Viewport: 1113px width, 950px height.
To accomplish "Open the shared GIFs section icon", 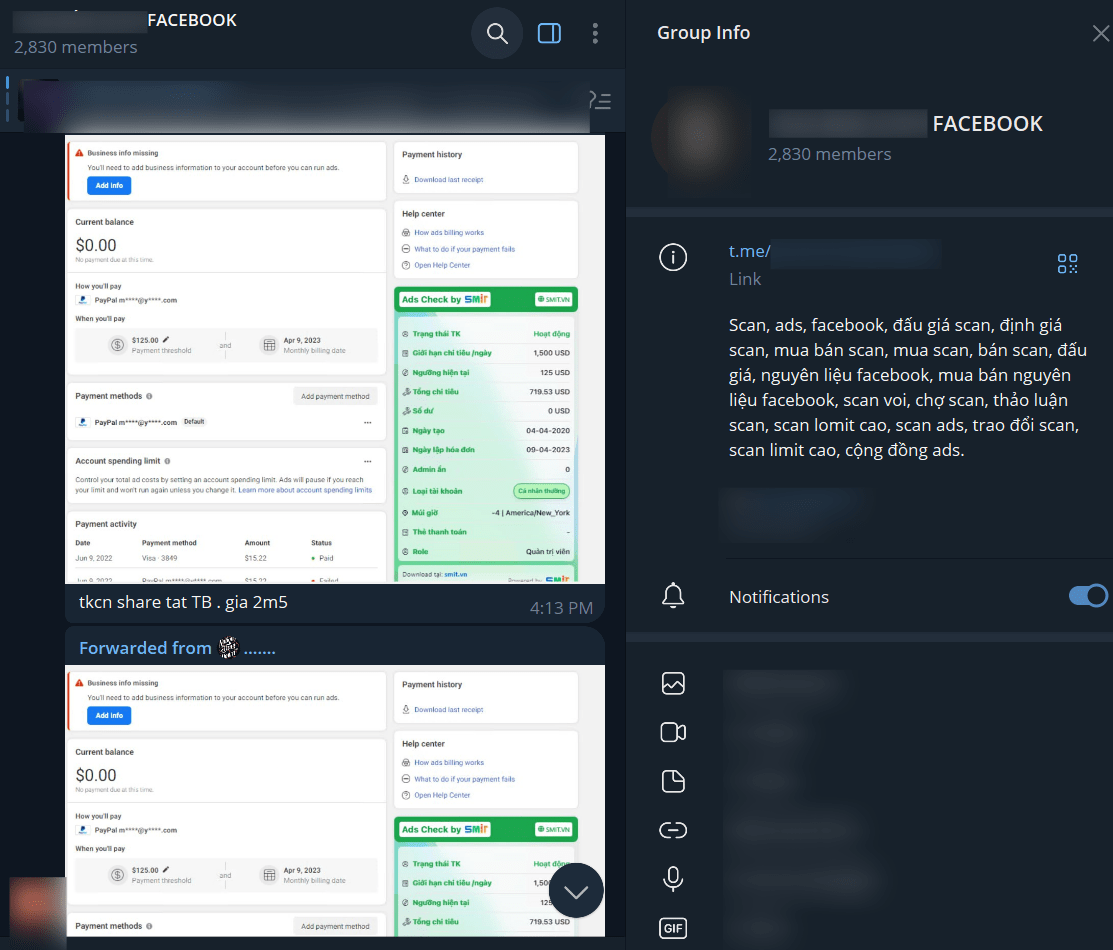I will [672, 928].
